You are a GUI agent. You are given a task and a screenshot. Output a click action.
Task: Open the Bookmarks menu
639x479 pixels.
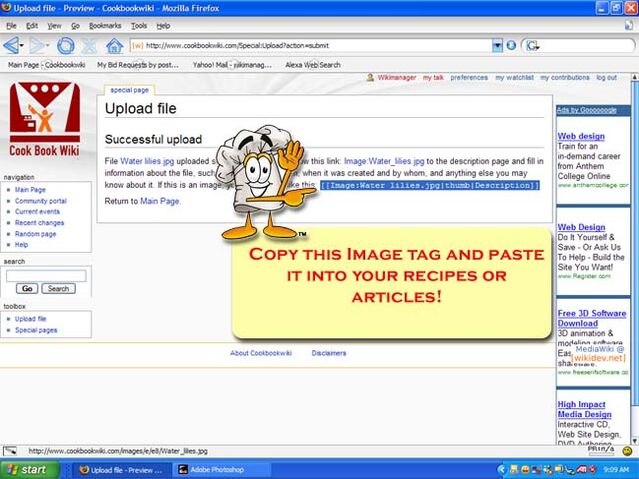click(x=105, y=26)
